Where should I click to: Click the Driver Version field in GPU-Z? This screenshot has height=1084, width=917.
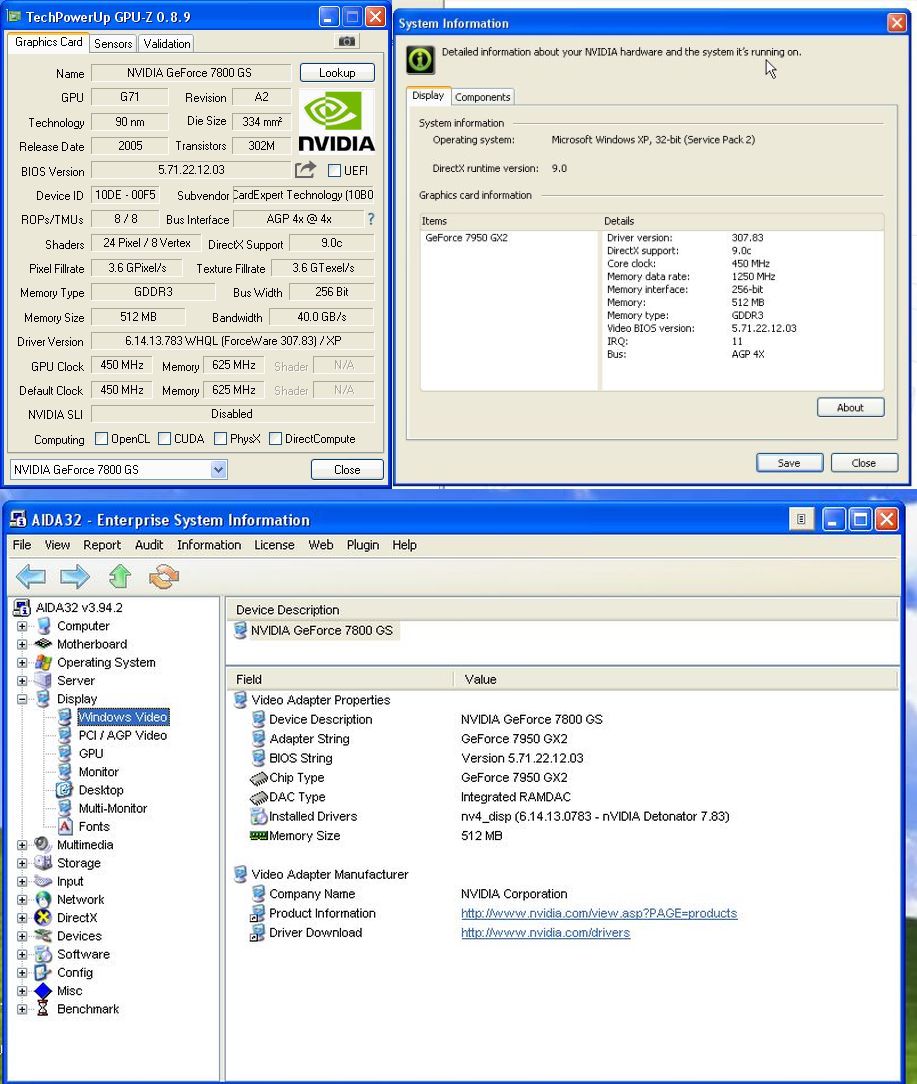[232, 341]
